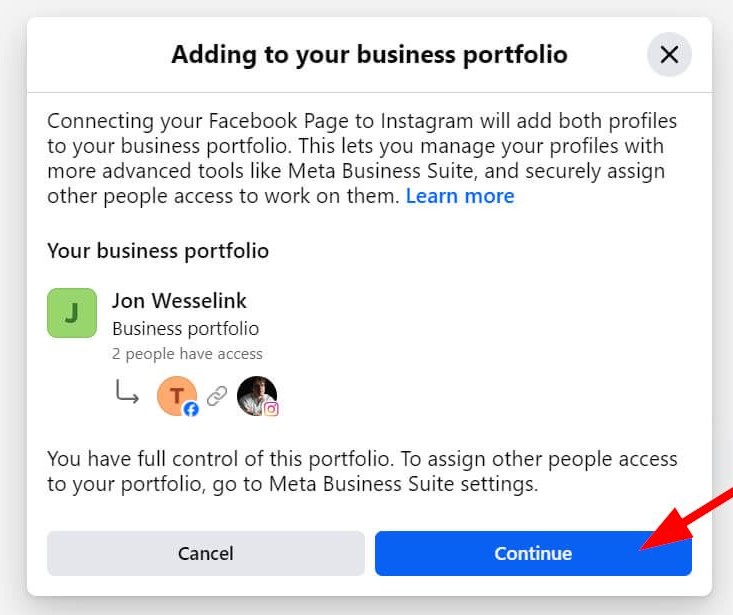Open the Learn more link

[x=460, y=196]
